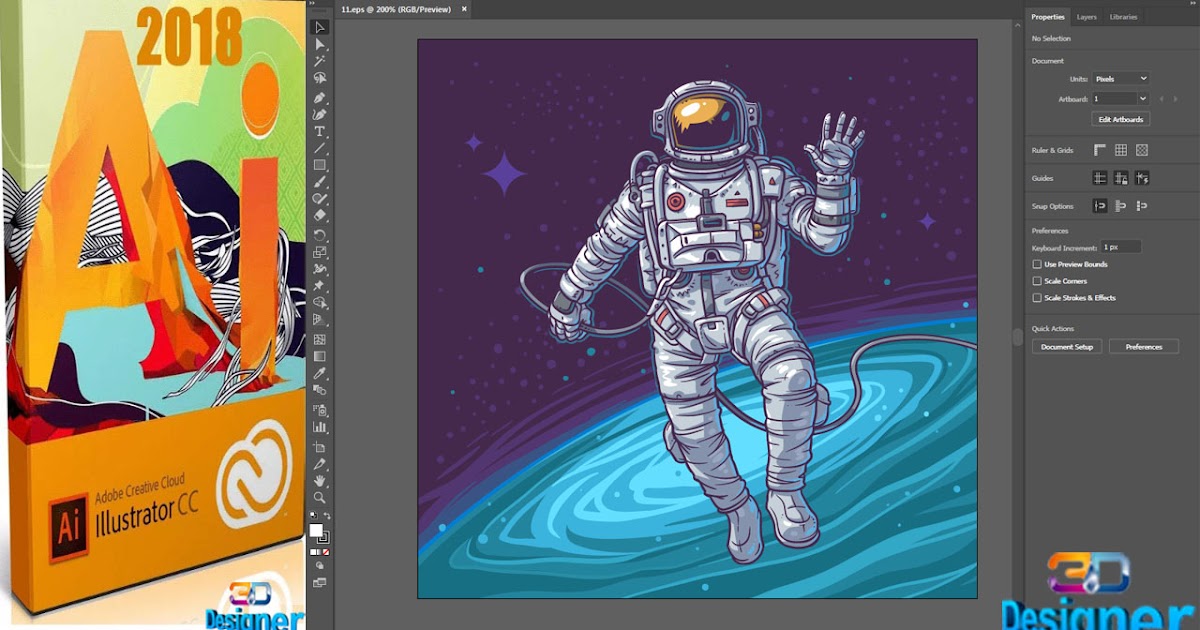Select the Rectangle tool
The width and height of the screenshot is (1200, 630).
(320, 164)
